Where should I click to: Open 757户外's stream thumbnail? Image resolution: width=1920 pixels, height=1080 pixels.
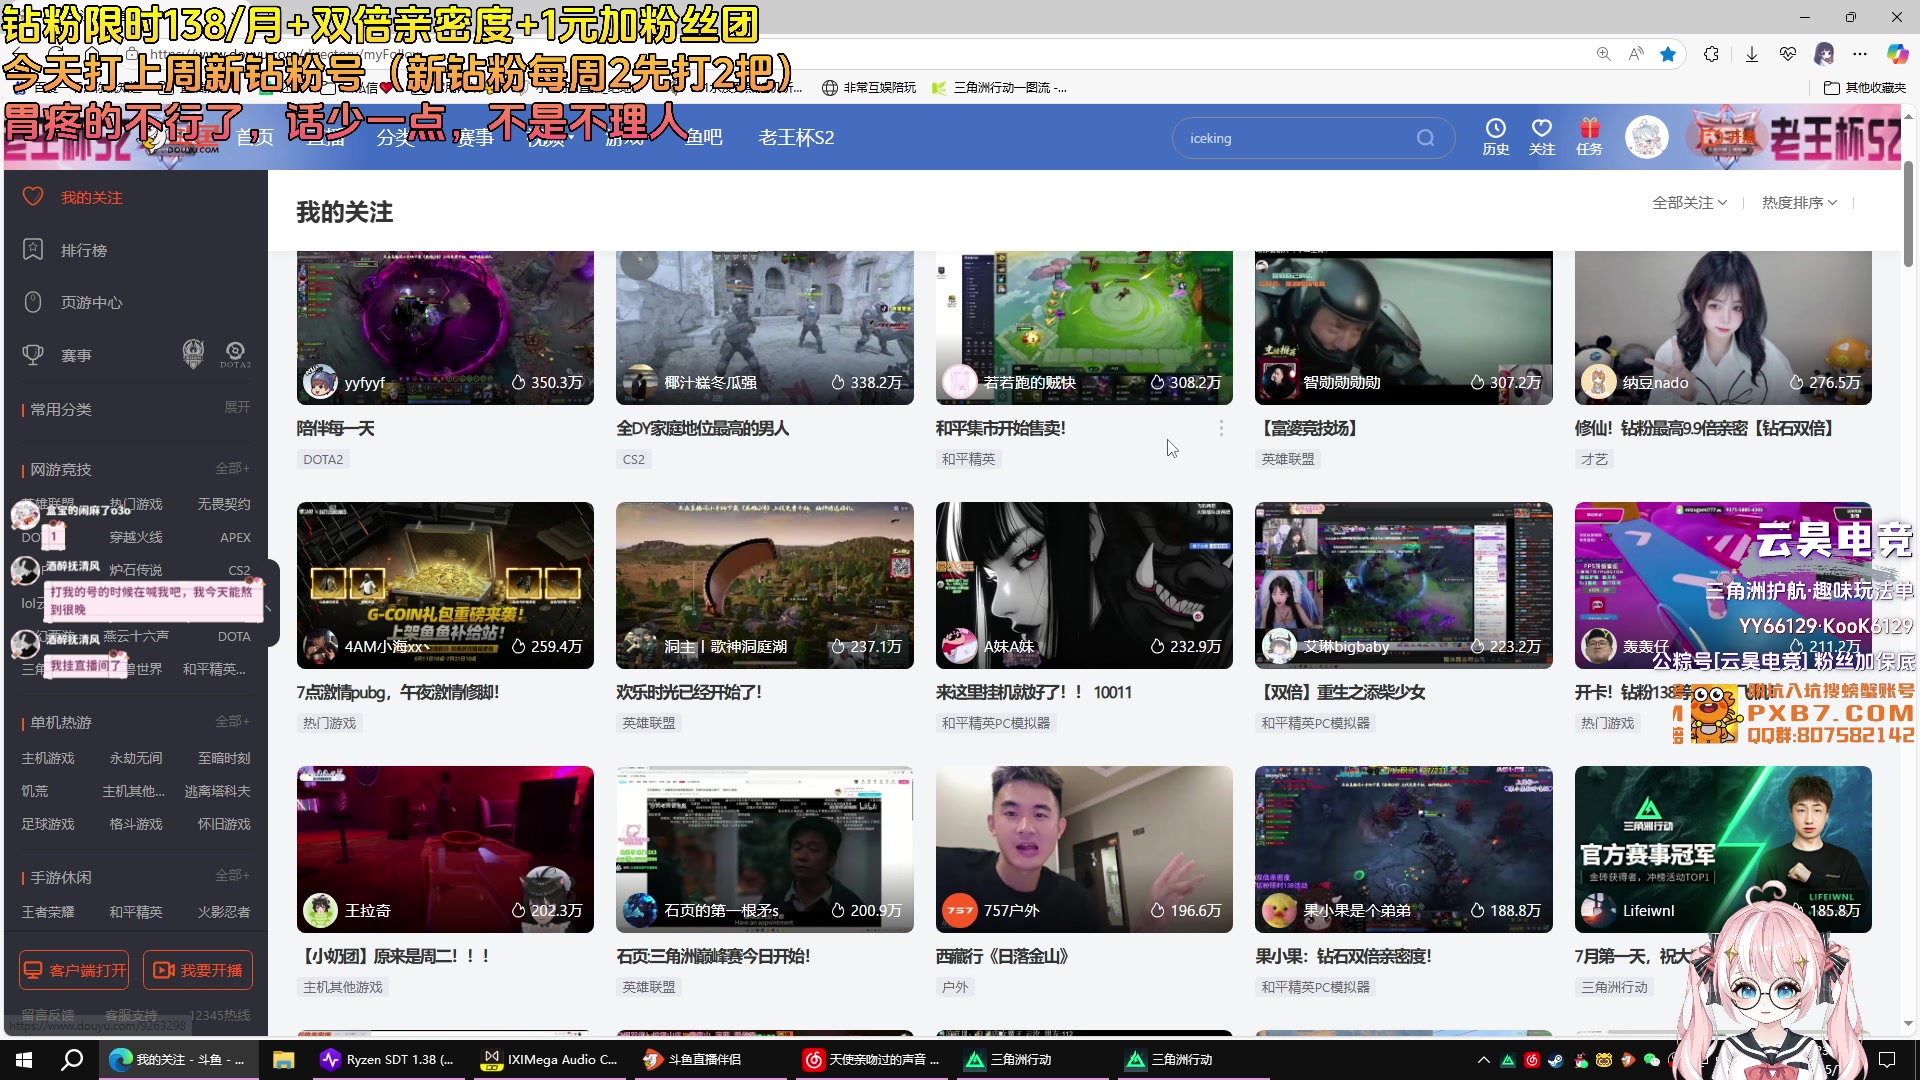[1084, 849]
